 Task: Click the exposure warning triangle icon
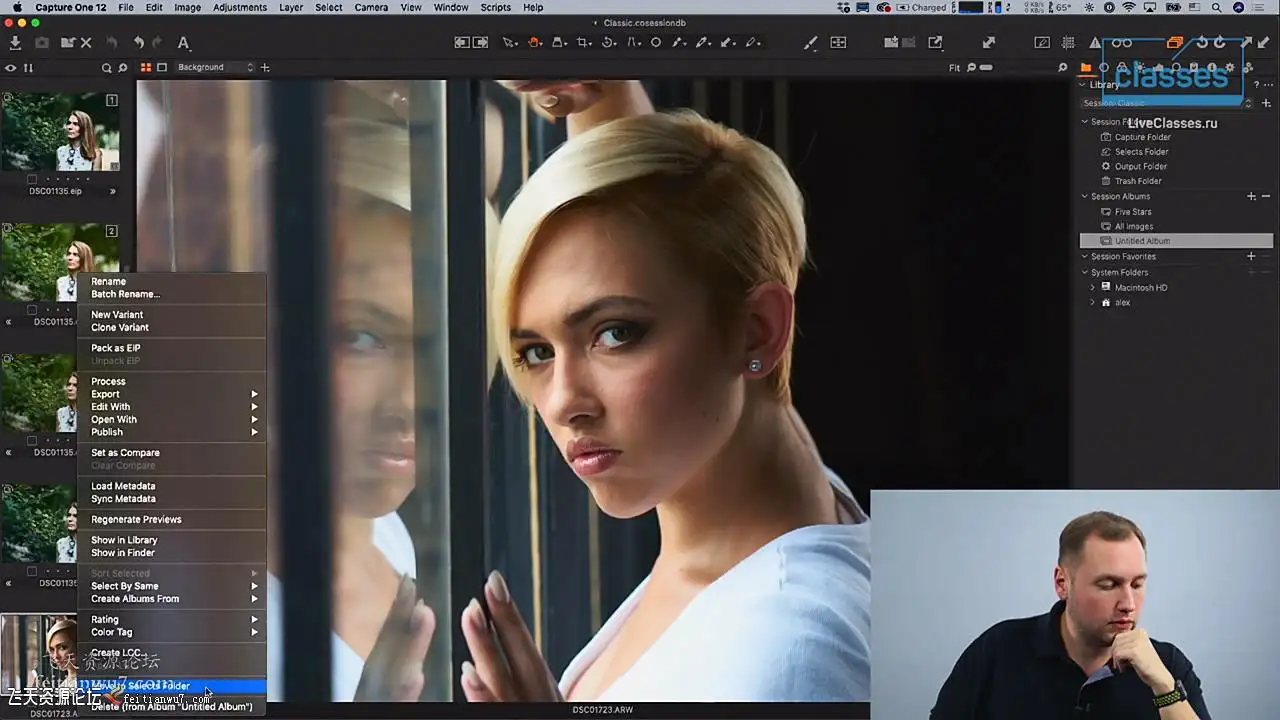[x=1095, y=43]
